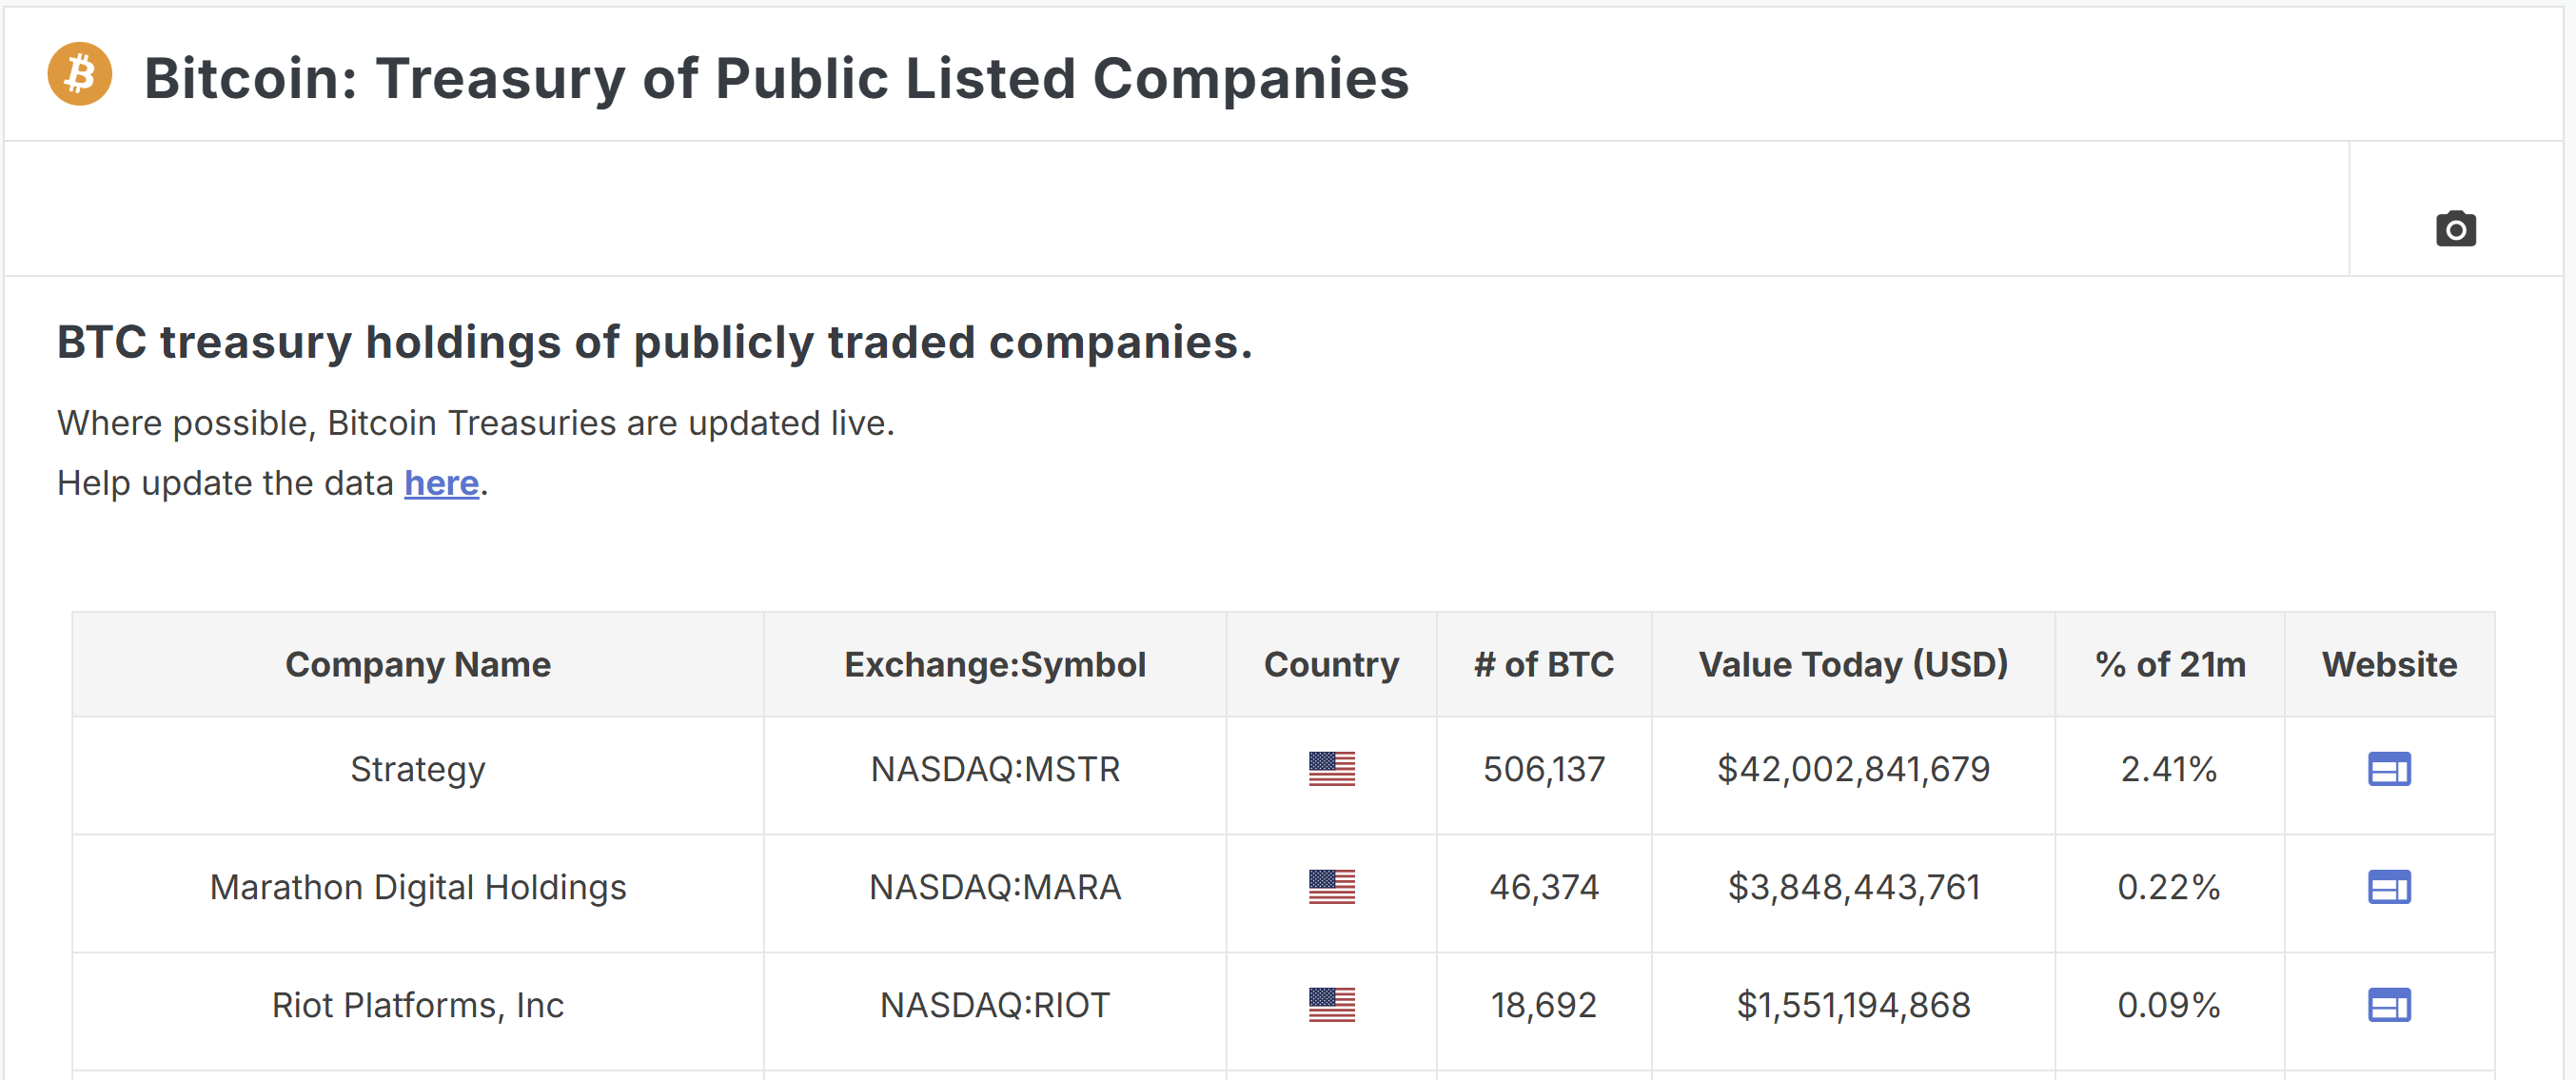Open the data update link labeled here
The image size is (2576, 1080).
click(440, 483)
